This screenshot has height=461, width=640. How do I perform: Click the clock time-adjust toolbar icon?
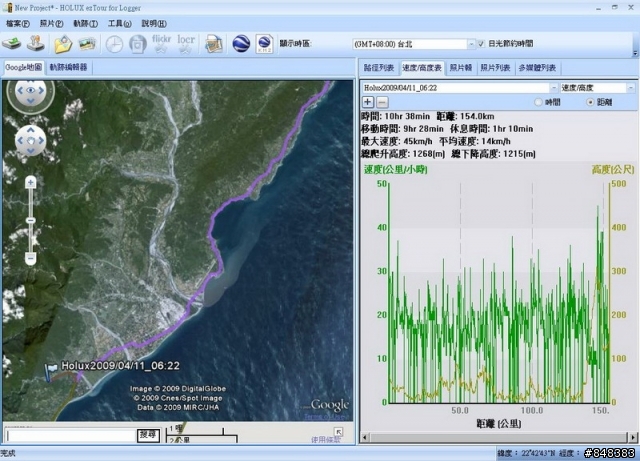(114, 44)
